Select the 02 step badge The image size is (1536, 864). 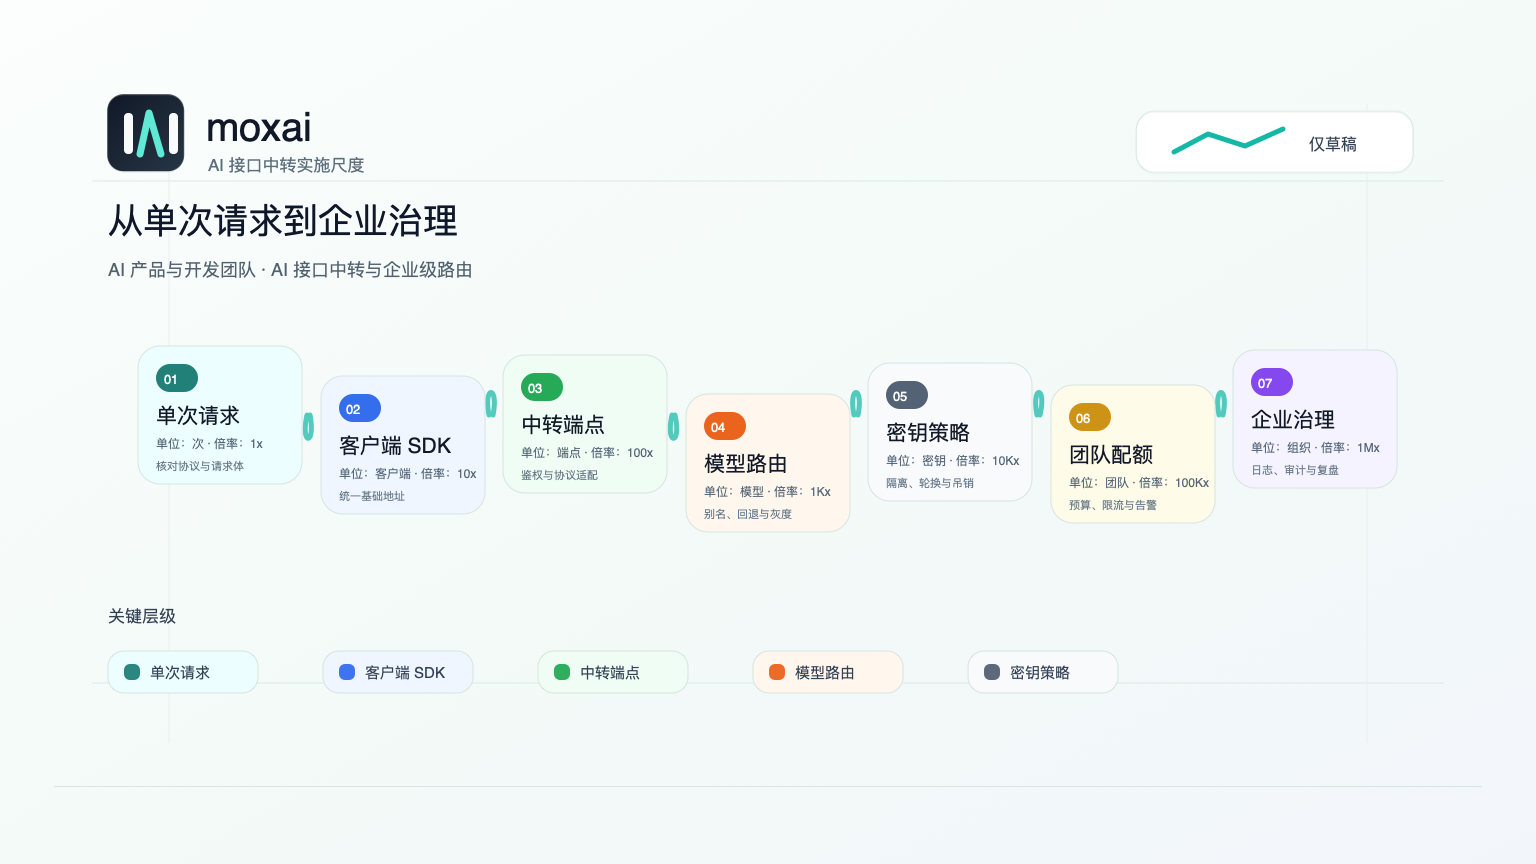[x=360, y=409]
